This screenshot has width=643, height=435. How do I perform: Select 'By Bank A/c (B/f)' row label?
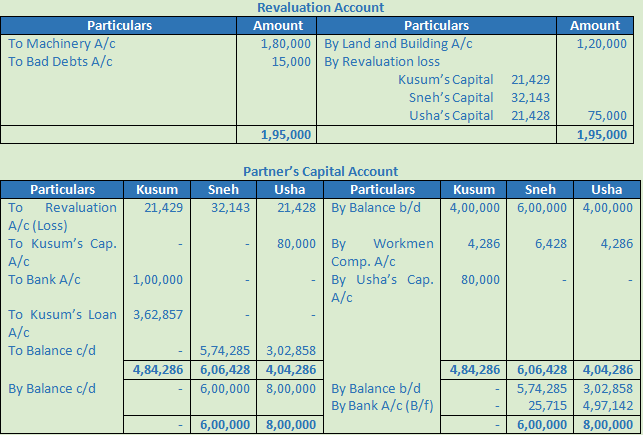382,405
